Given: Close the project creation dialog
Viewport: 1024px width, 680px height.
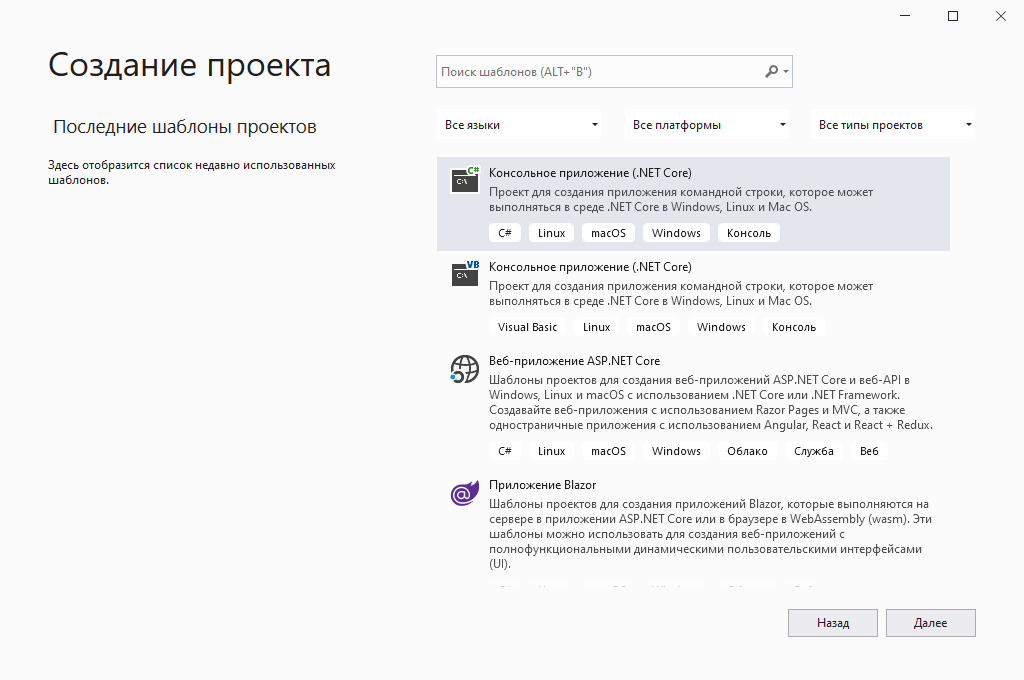Looking at the screenshot, I should (x=1000, y=16).
